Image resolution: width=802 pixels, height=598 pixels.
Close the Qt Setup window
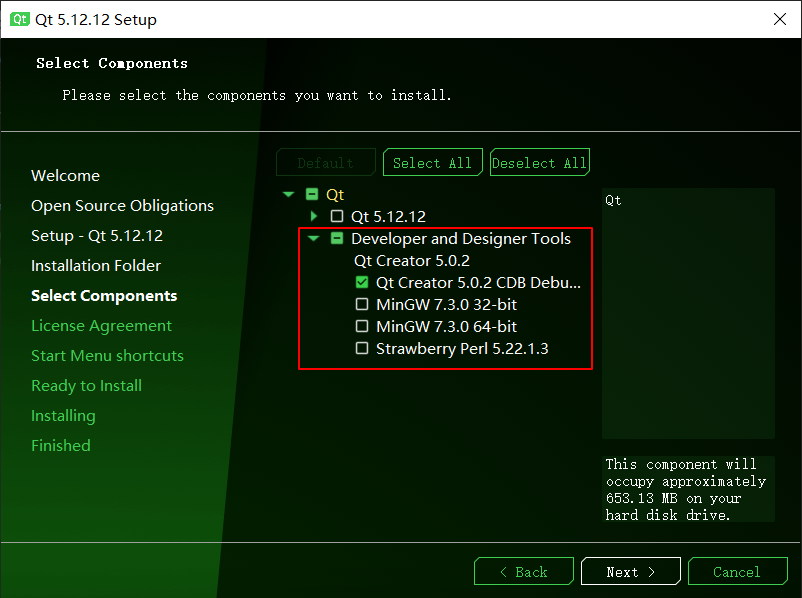pyautogui.click(x=779, y=19)
